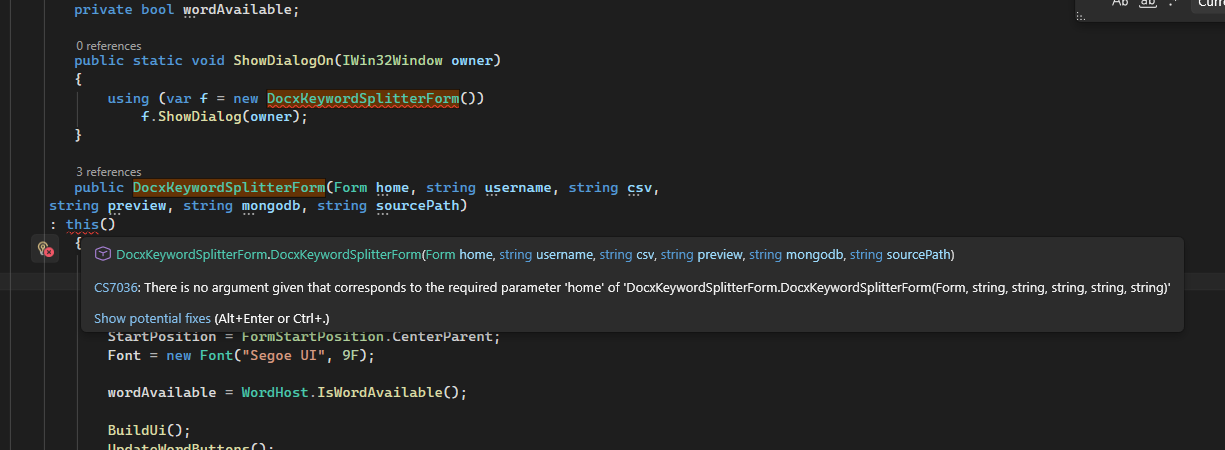Viewport: 1225px width, 450px height.
Task: Click DocxKeywordSplitterForm in the using statement
Action: (363, 98)
